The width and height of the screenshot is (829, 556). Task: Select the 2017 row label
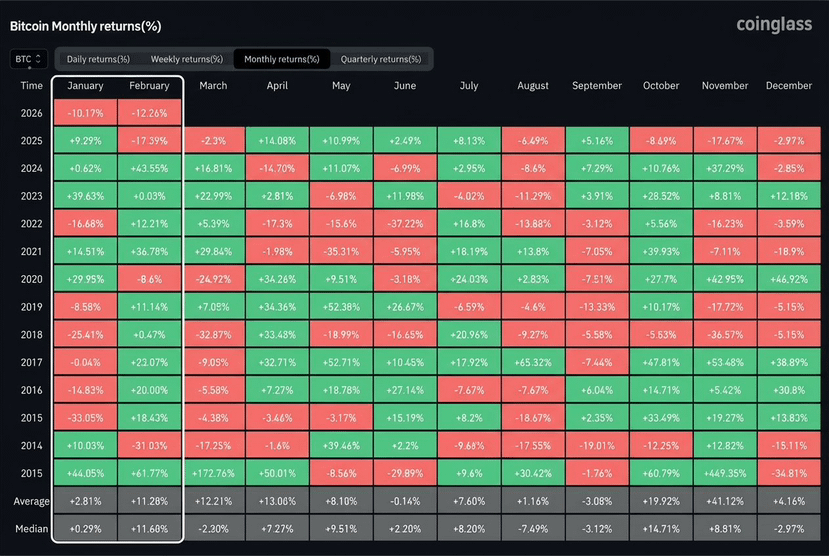[31, 363]
